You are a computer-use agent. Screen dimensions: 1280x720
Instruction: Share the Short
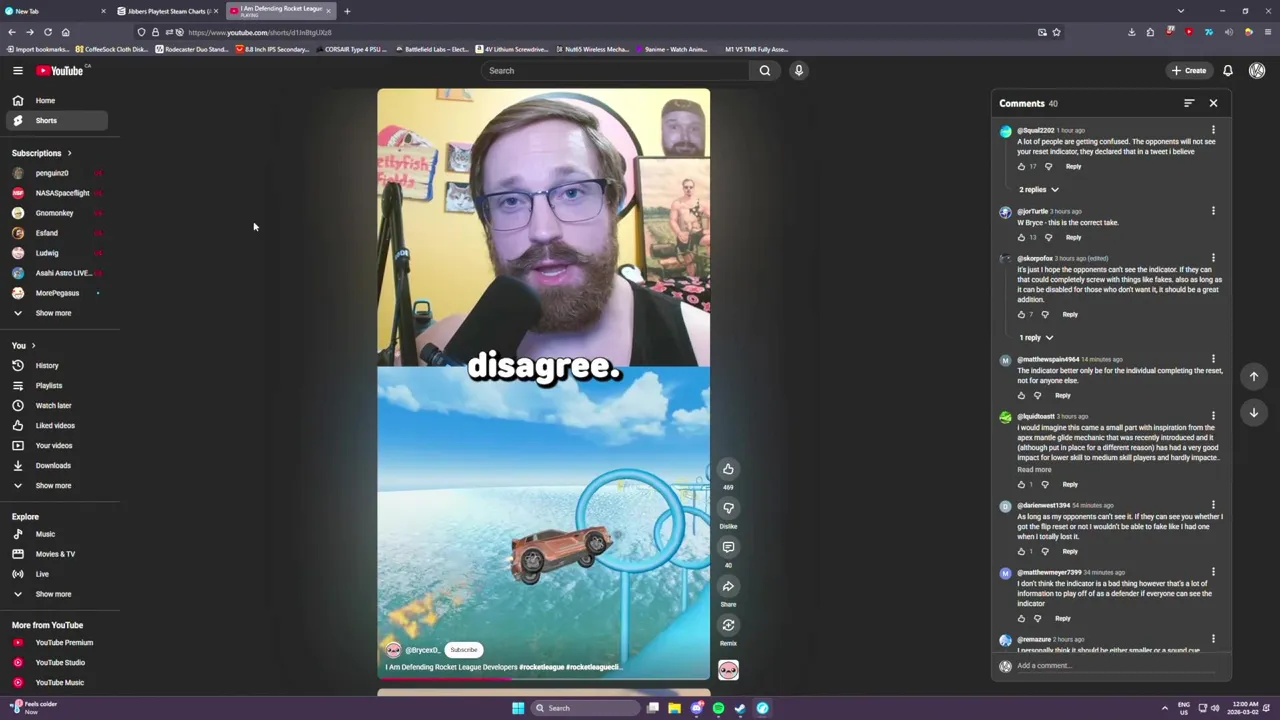pos(728,586)
